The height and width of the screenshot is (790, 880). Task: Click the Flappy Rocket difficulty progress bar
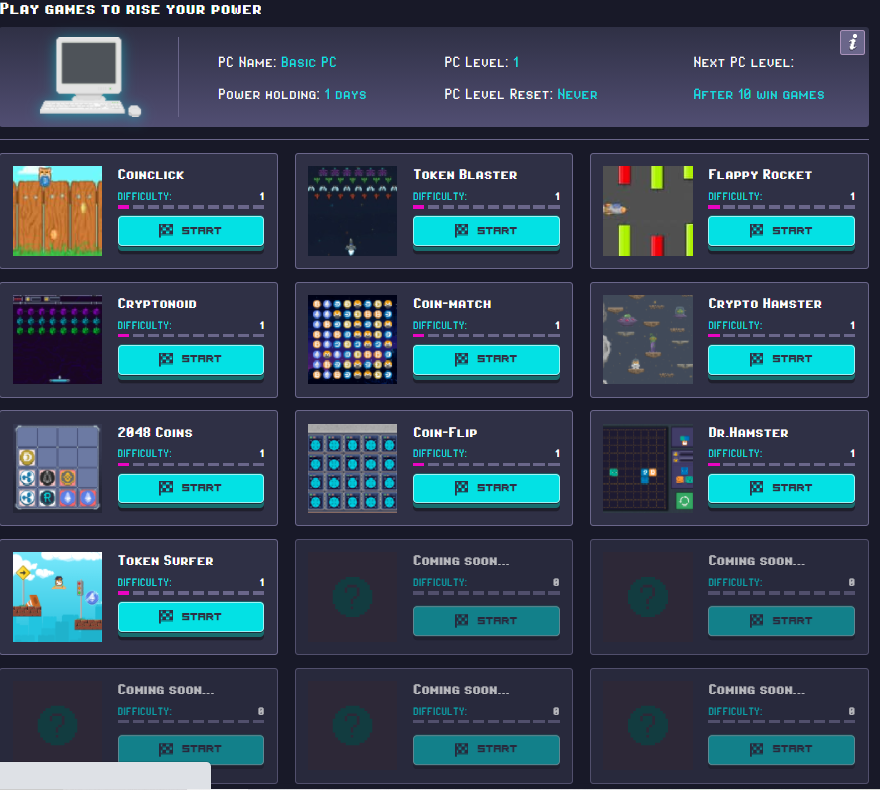tap(781, 207)
